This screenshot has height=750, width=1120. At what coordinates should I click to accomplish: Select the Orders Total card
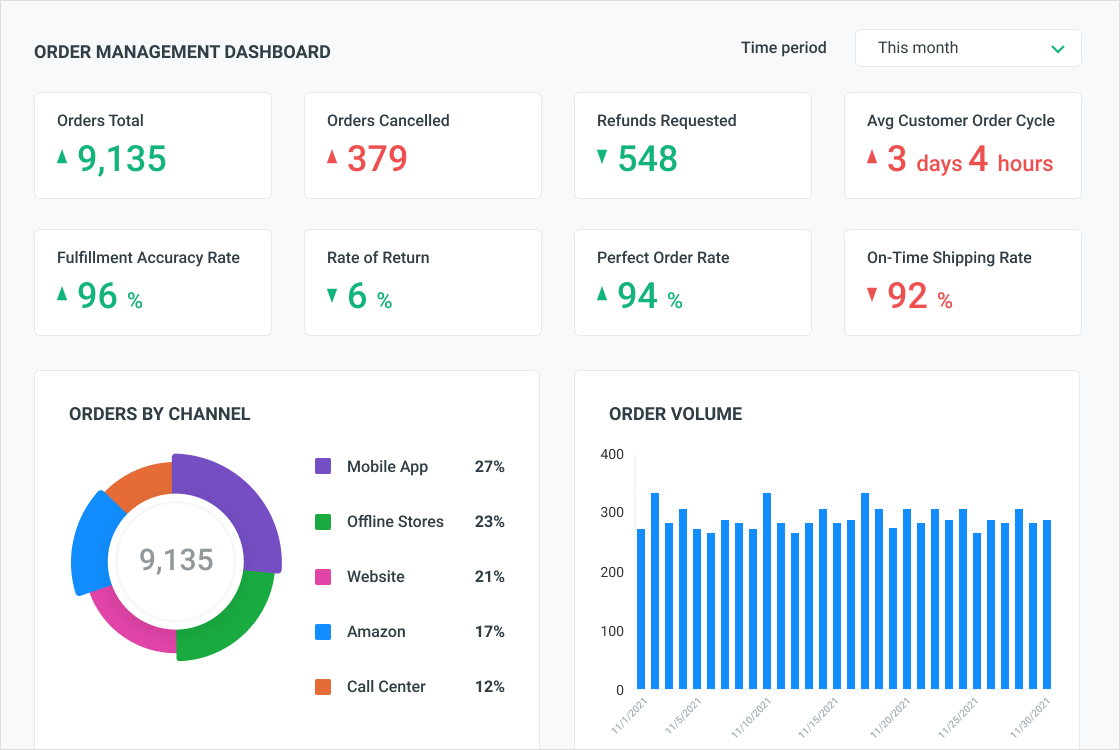point(153,145)
